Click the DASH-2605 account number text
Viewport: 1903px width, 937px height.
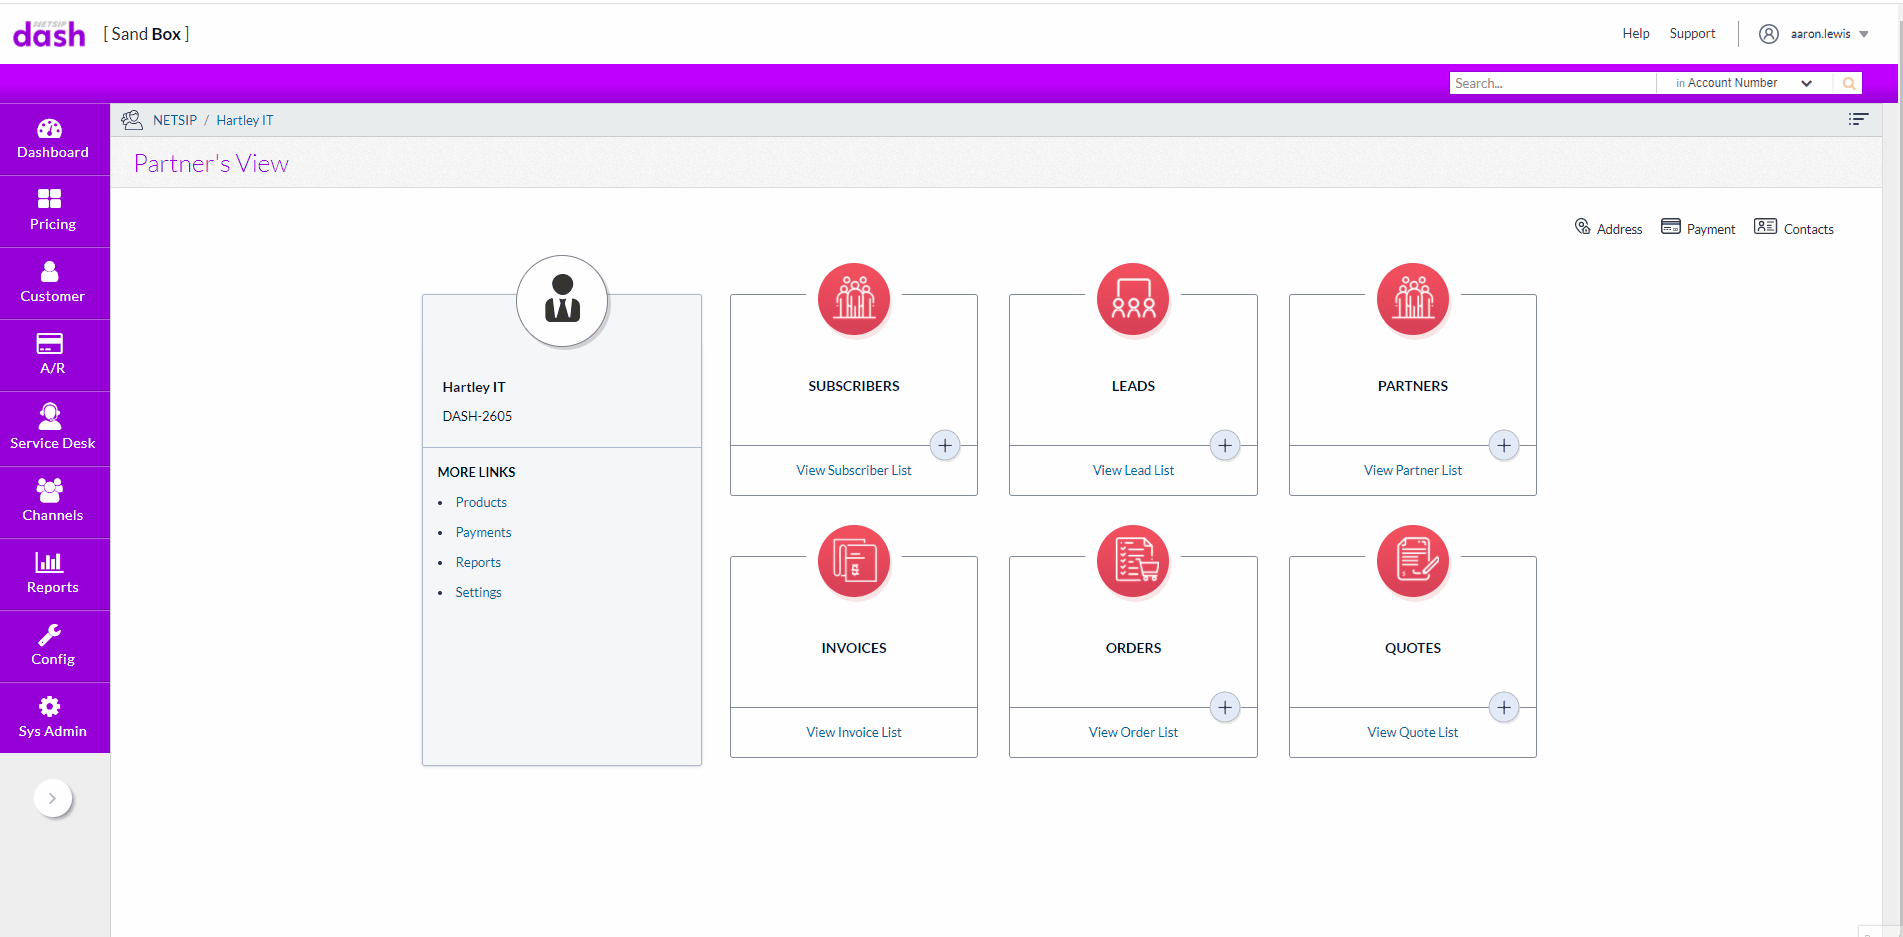click(477, 416)
